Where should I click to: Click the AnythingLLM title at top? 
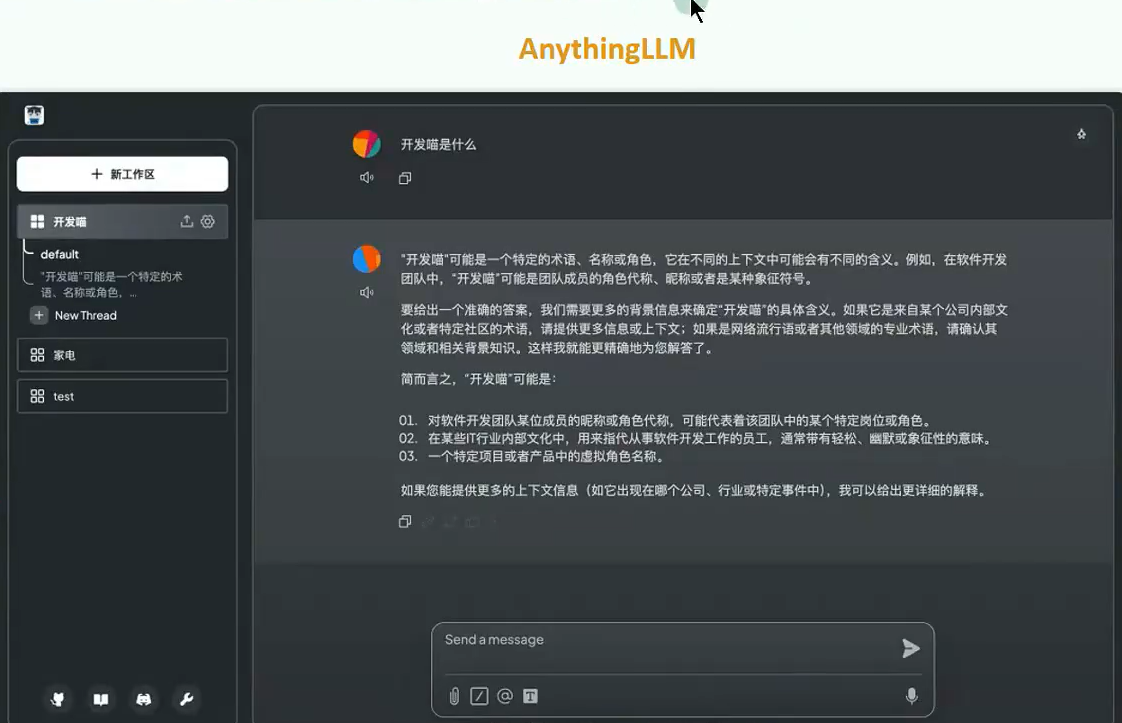pyautogui.click(x=607, y=49)
